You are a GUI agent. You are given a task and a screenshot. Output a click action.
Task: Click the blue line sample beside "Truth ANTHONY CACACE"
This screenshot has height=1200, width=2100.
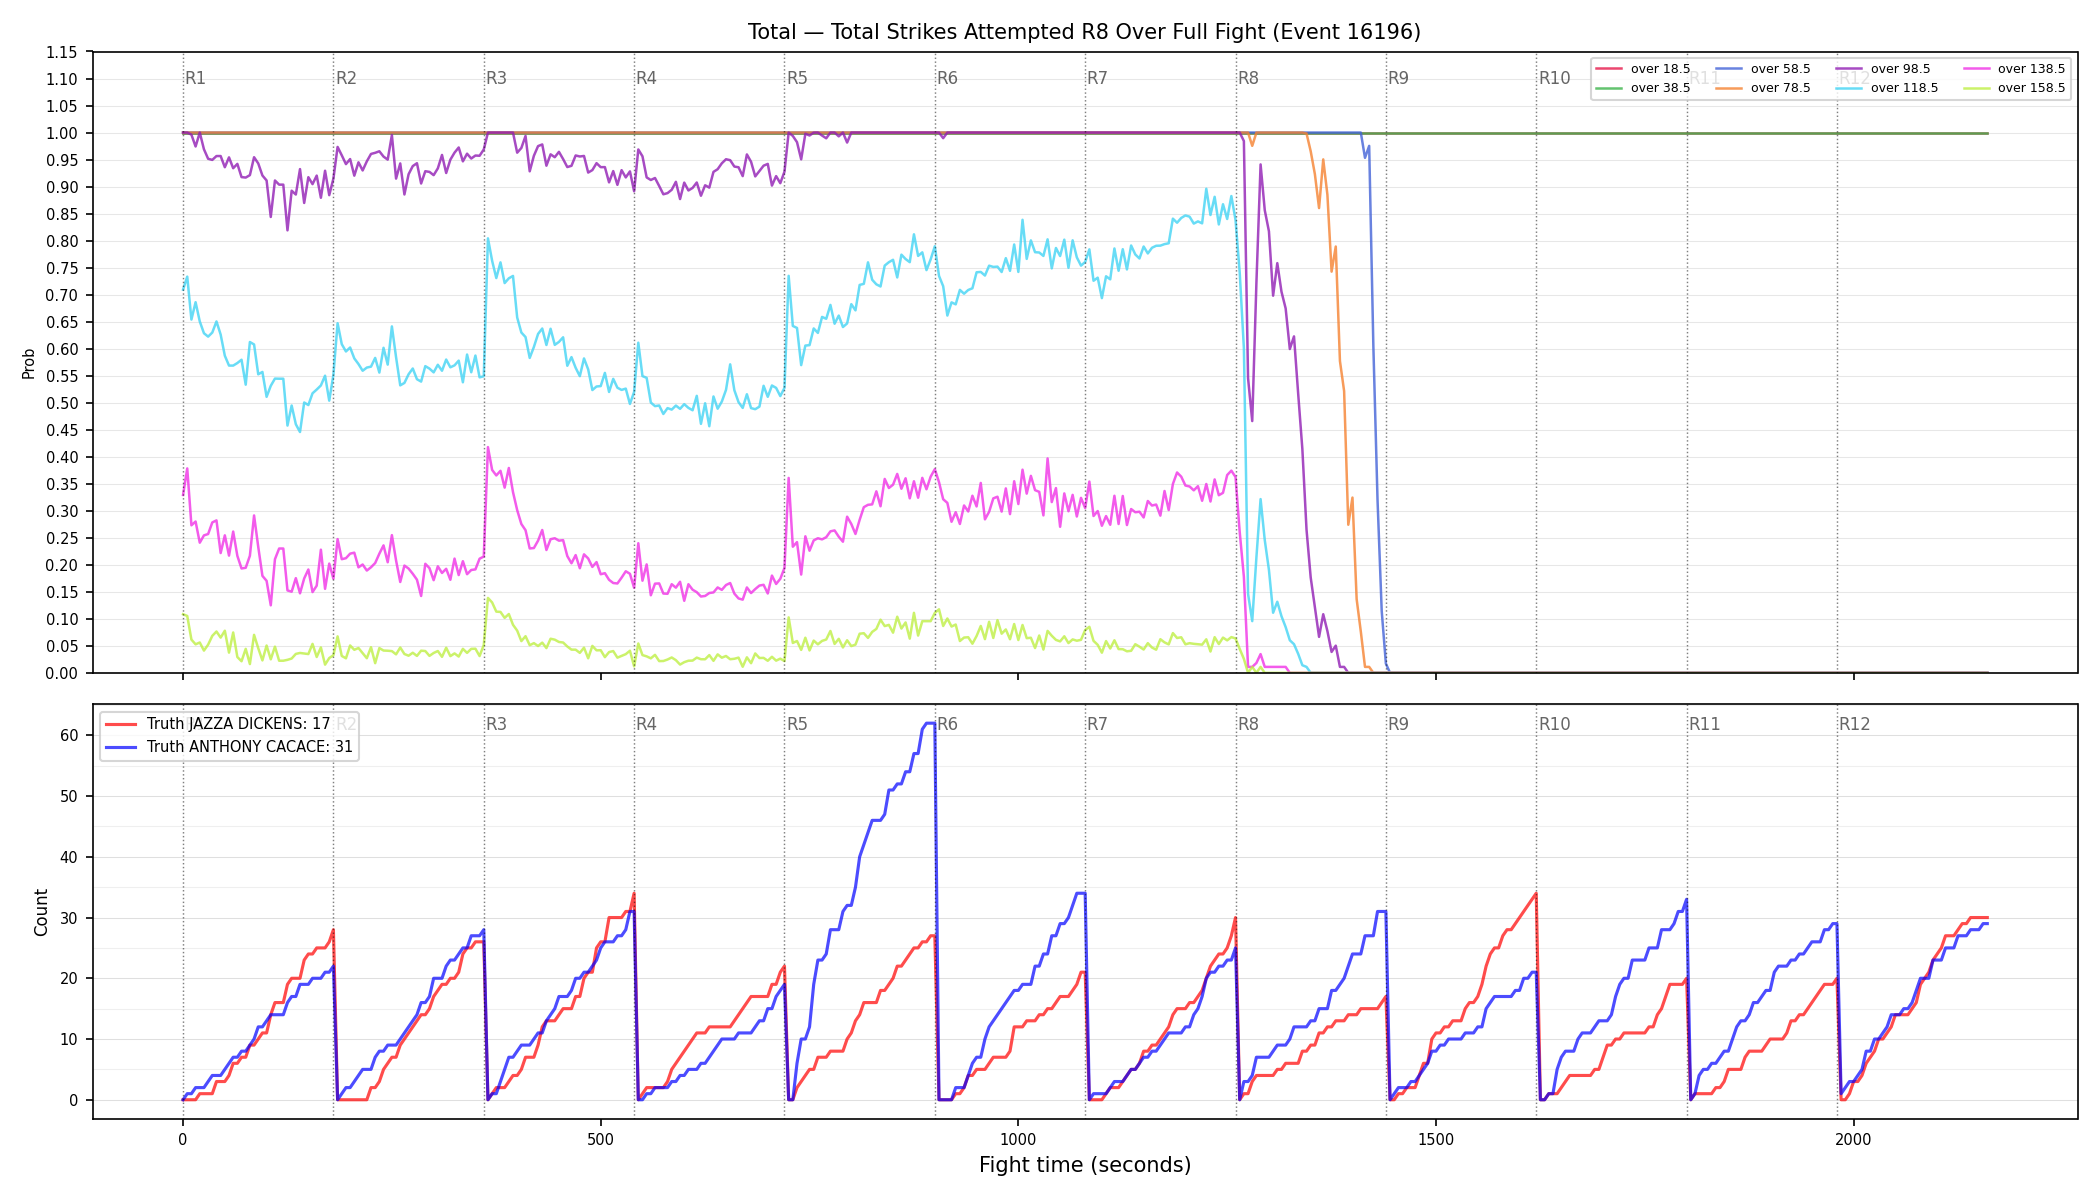click(122, 747)
